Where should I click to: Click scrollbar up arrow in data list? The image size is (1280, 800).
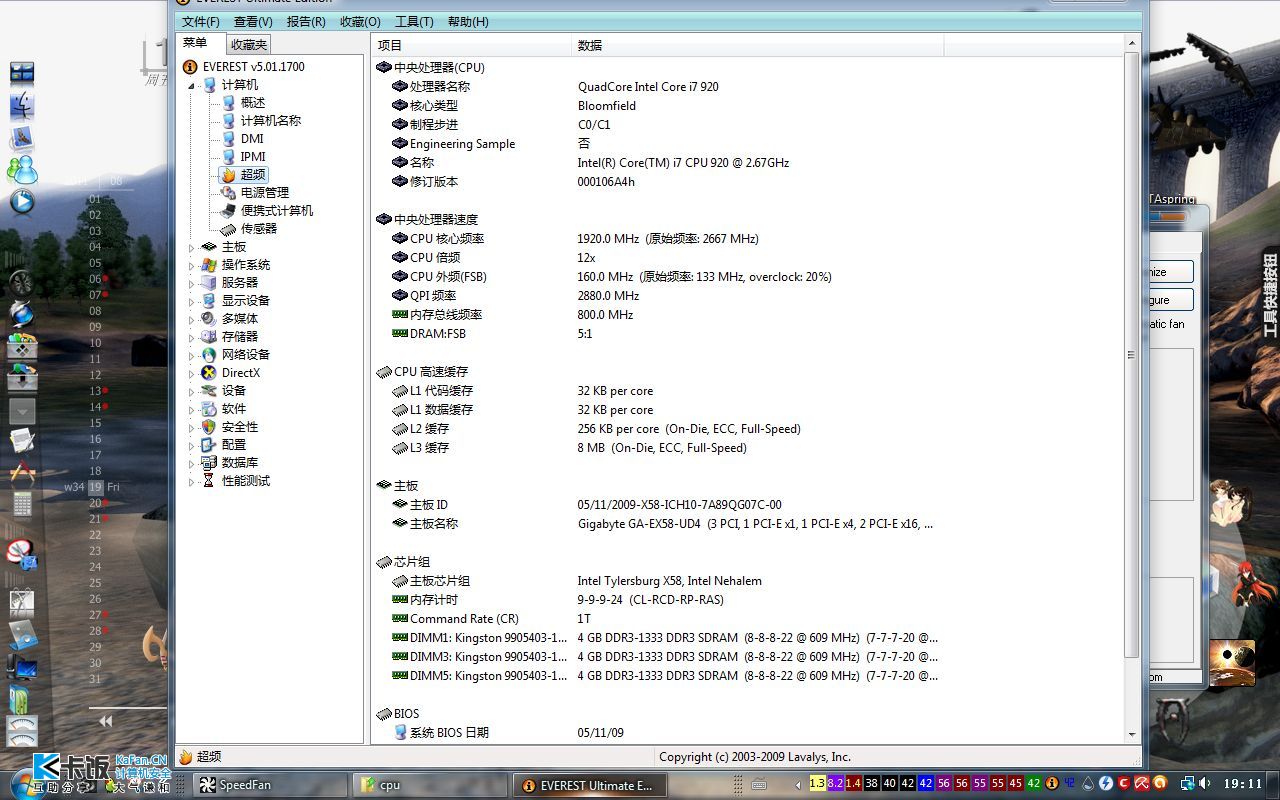[x=1132, y=44]
